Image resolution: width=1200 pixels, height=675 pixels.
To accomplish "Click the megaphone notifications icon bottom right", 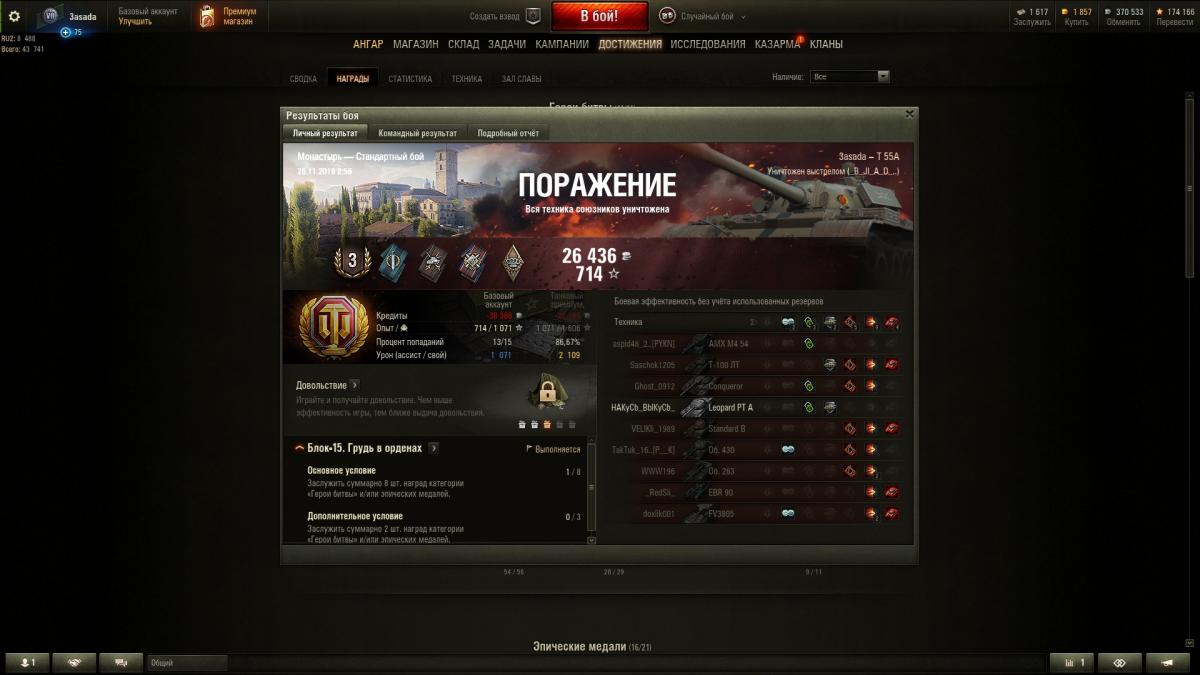I will pos(1167,662).
